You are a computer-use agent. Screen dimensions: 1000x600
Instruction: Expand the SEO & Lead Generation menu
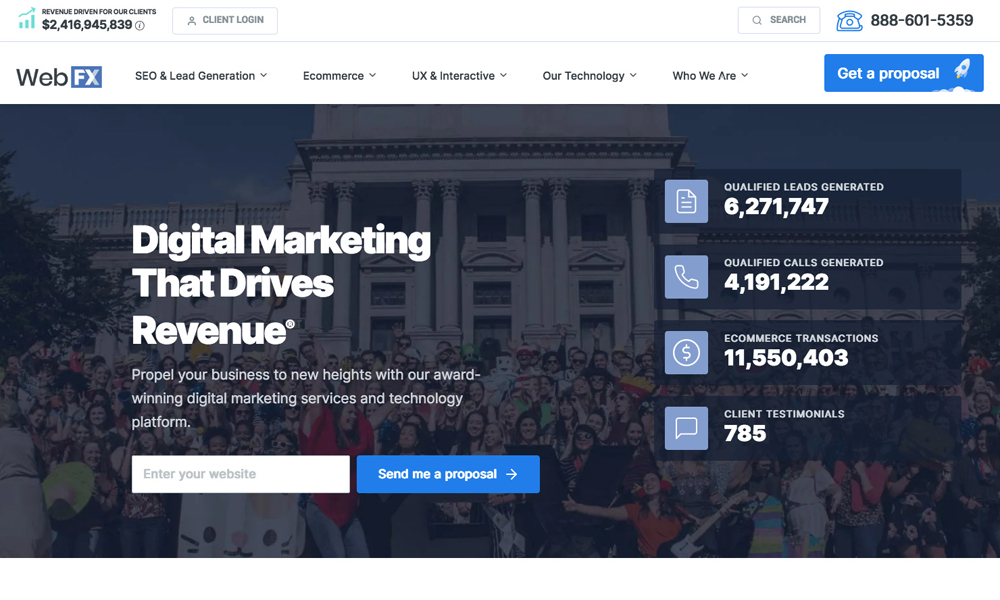coord(201,76)
